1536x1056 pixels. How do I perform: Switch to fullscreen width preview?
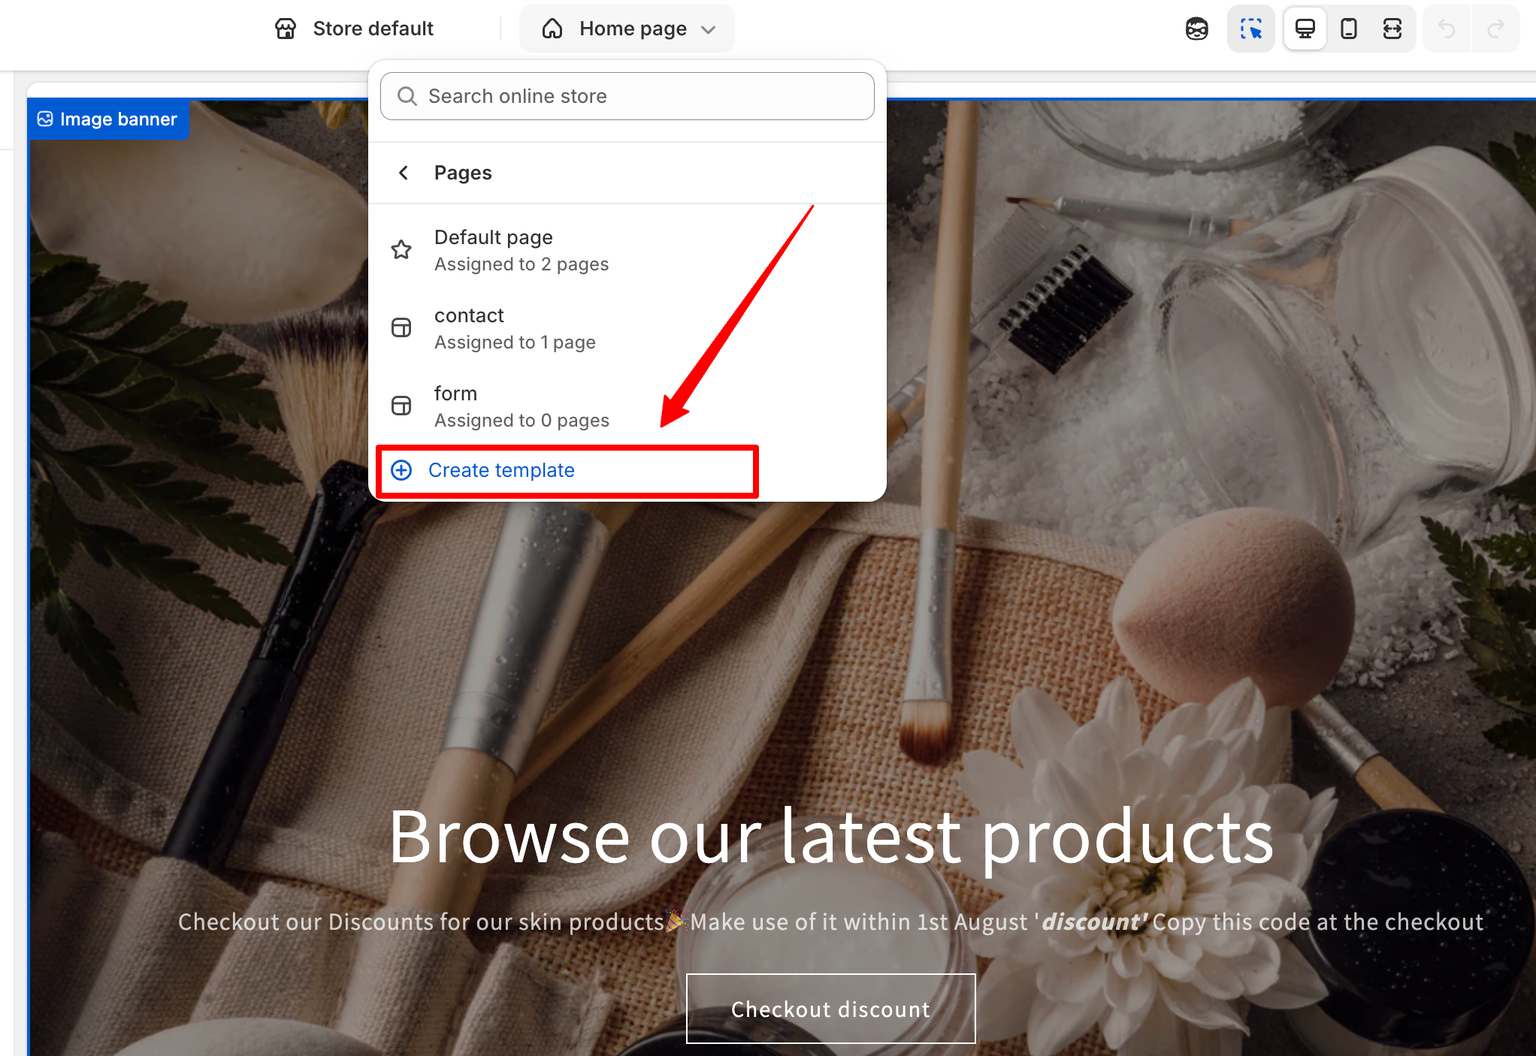point(1392,29)
